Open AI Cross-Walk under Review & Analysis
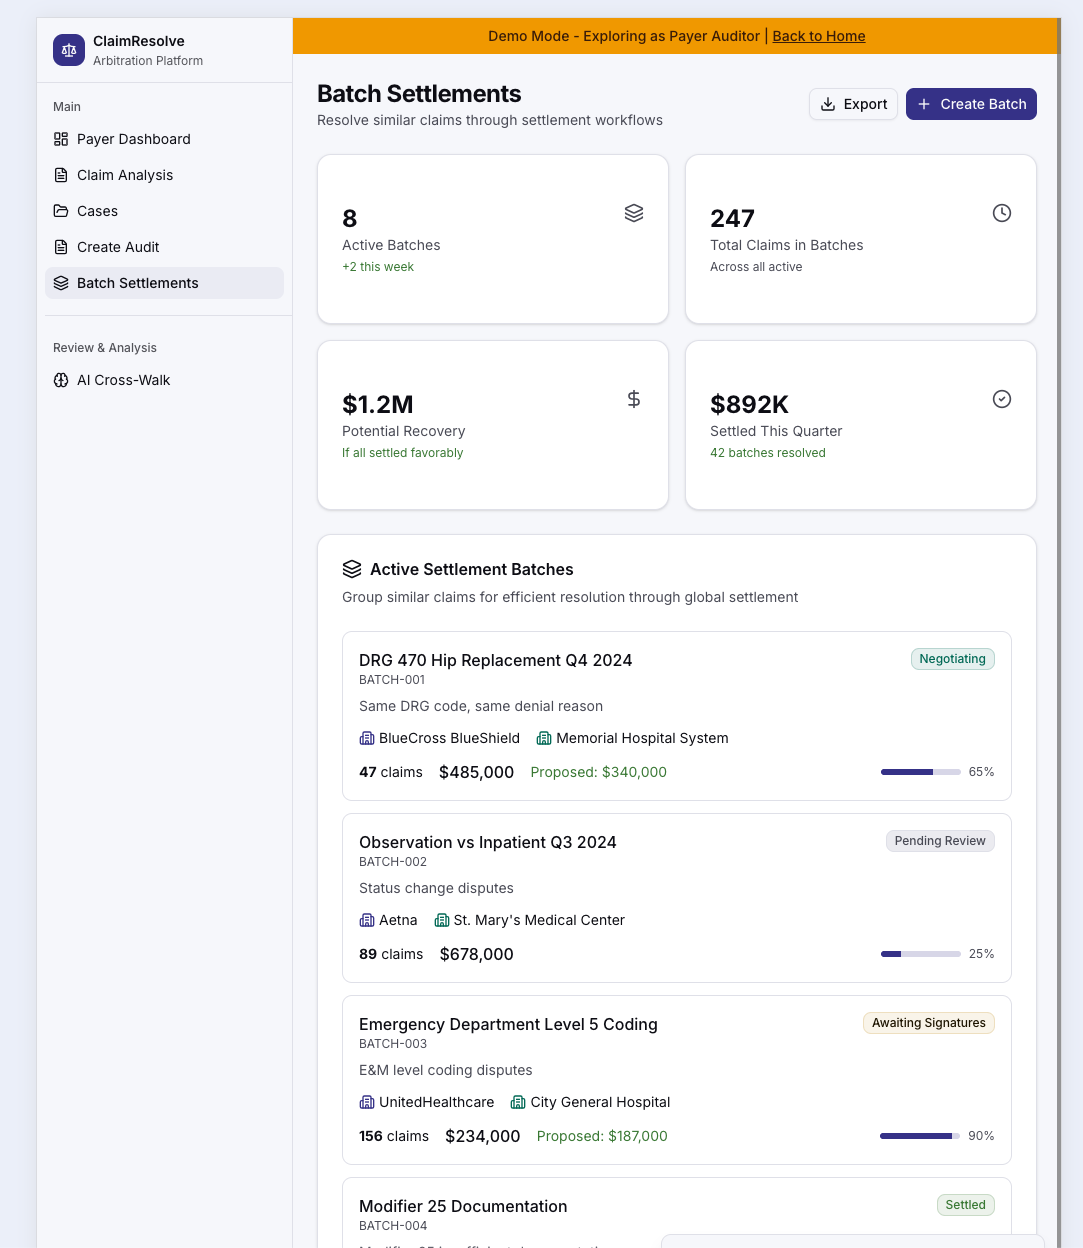 (164, 380)
